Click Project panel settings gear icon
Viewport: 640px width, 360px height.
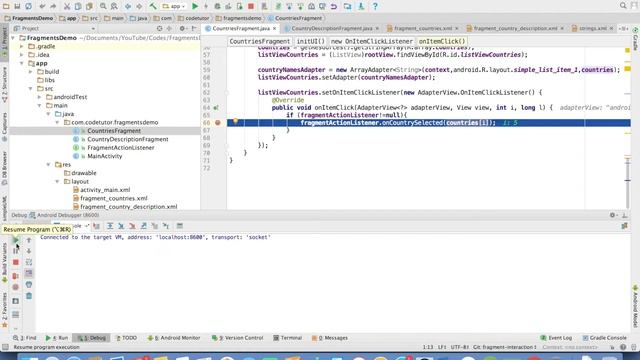(182, 28)
